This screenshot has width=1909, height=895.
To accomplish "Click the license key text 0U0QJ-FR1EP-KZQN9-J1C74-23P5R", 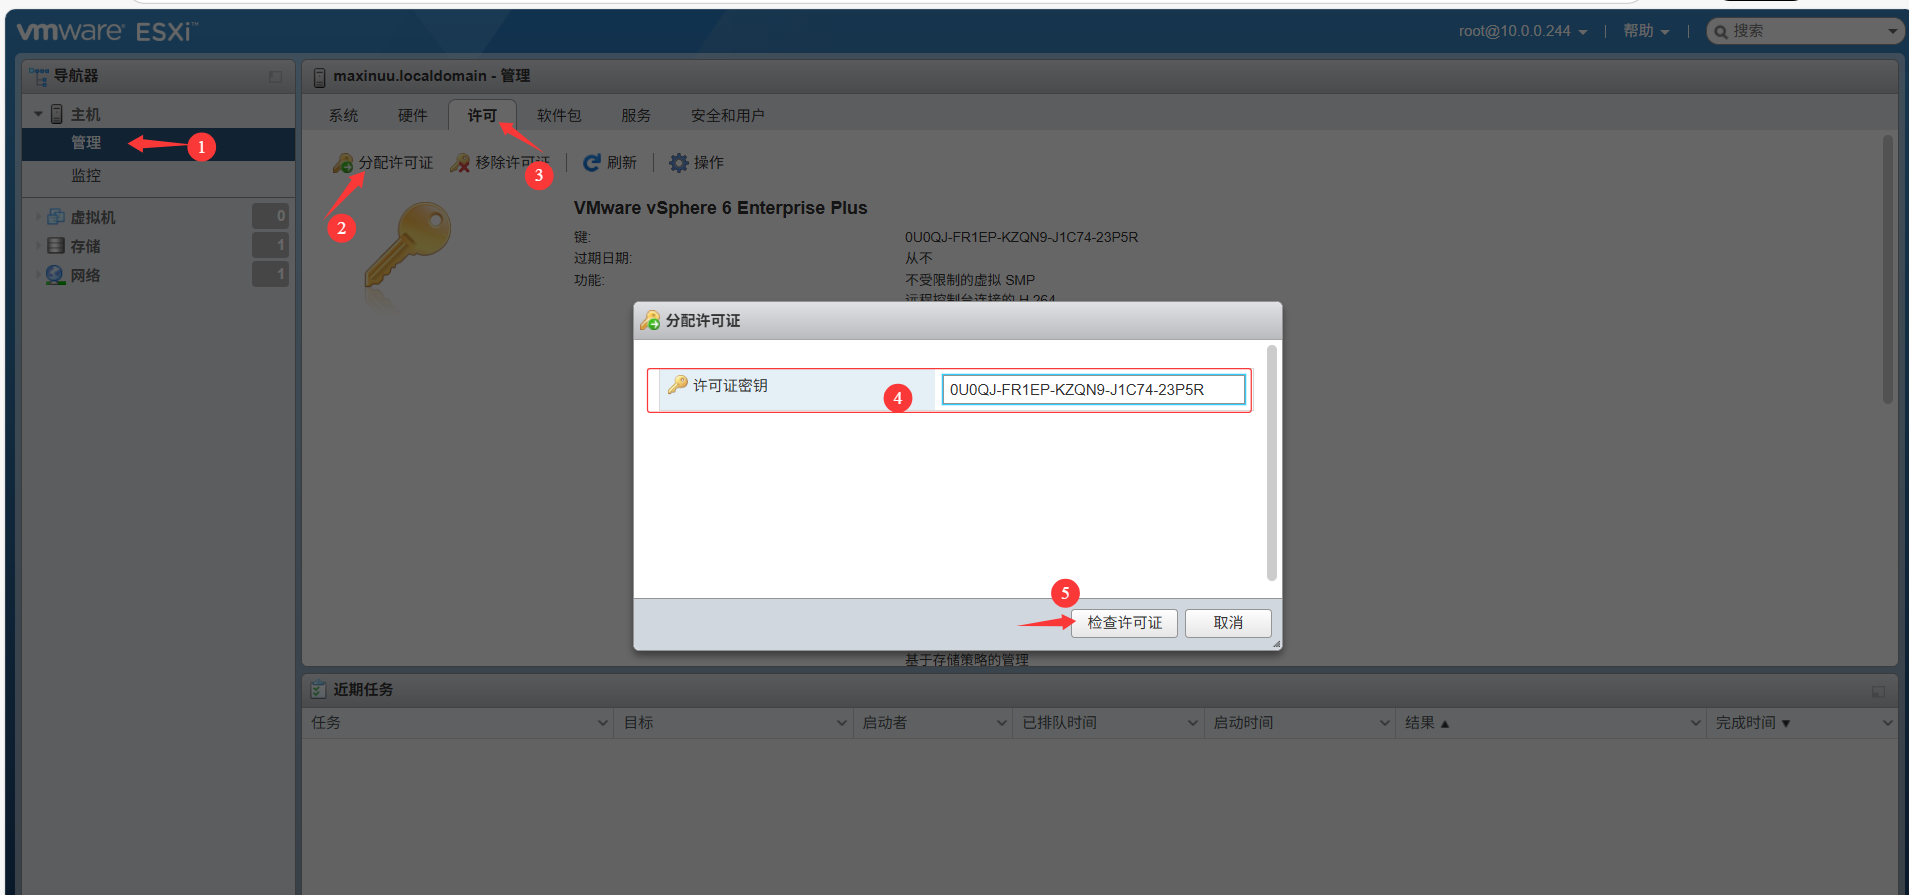I will 1021,238.
